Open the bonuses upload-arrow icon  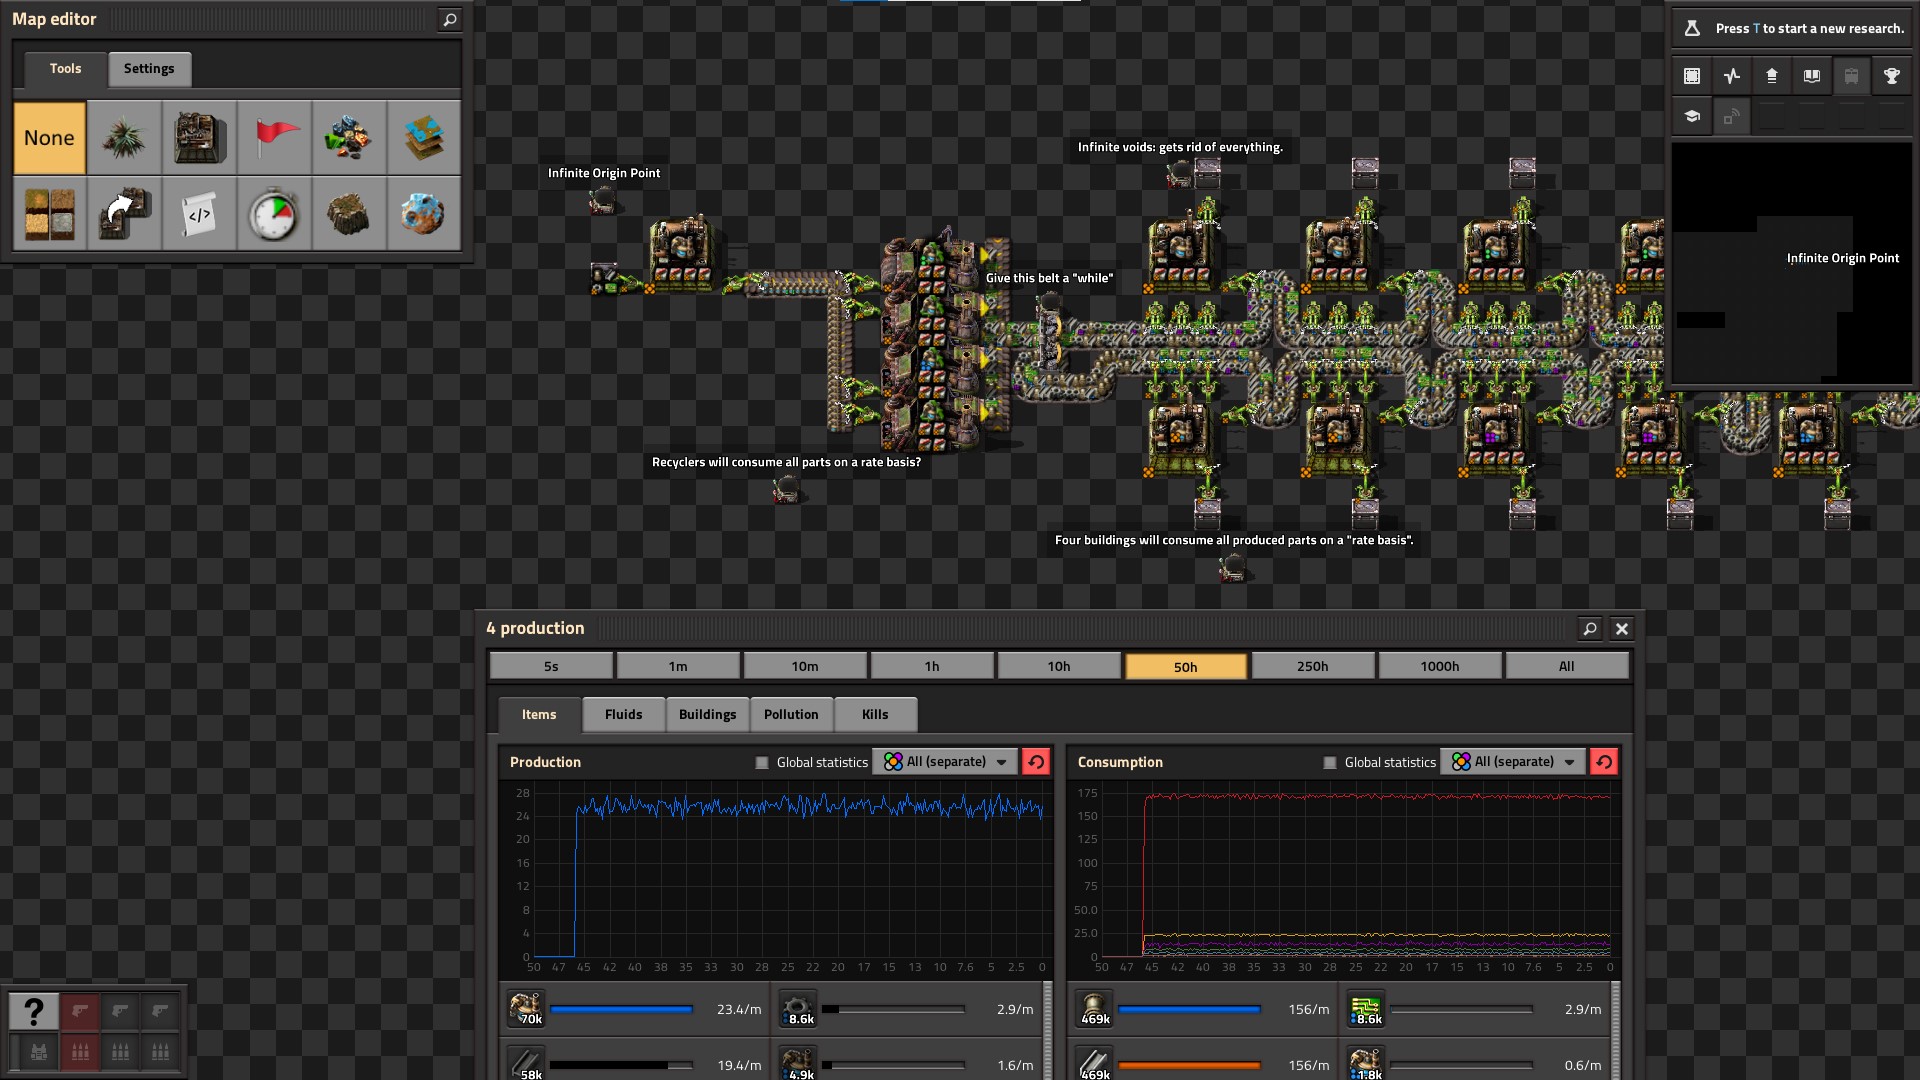click(x=1772, y=76)
